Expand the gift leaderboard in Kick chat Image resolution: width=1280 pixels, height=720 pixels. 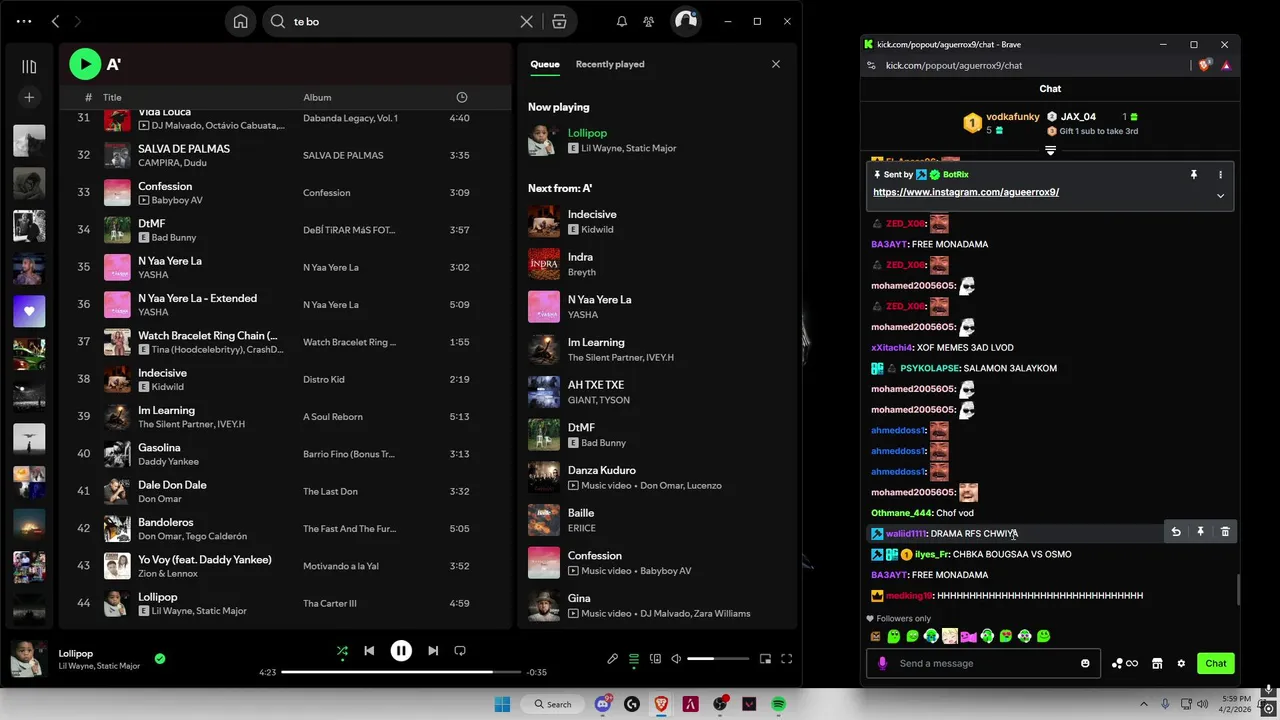click(x=1050, y=150)
